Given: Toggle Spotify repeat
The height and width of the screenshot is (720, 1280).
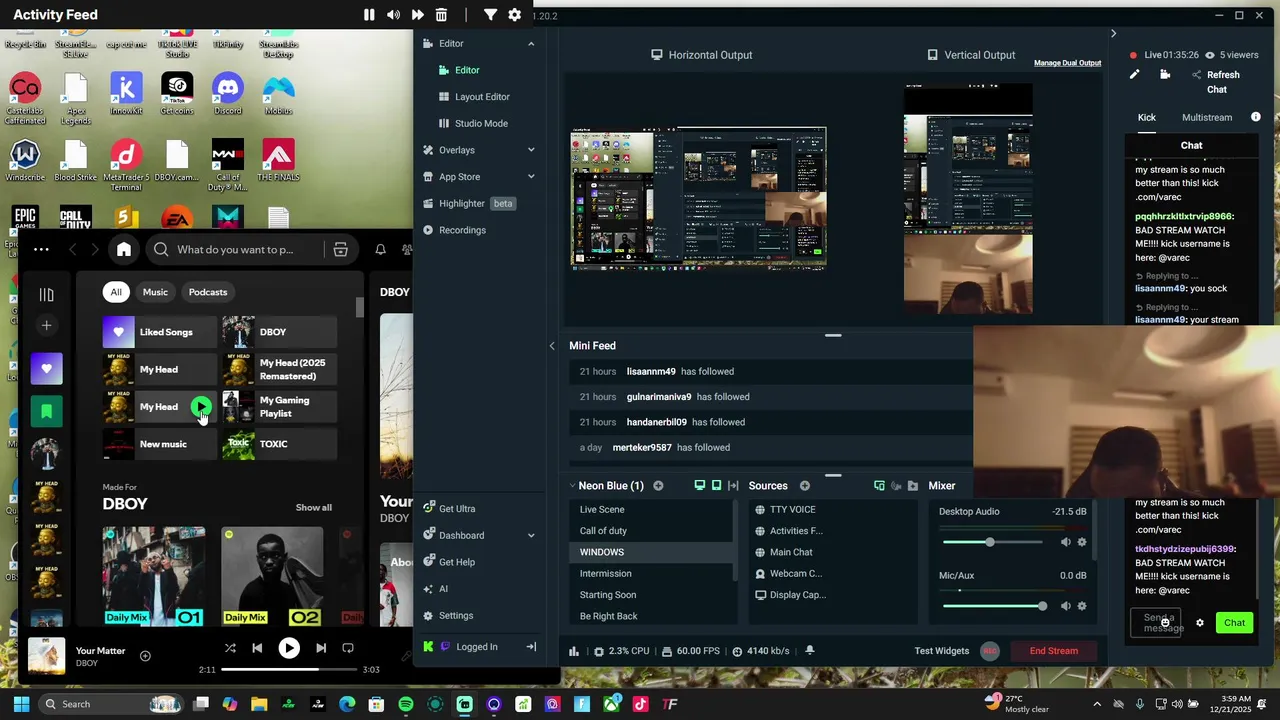Looking at the screenshot, I should click(348, 648).
